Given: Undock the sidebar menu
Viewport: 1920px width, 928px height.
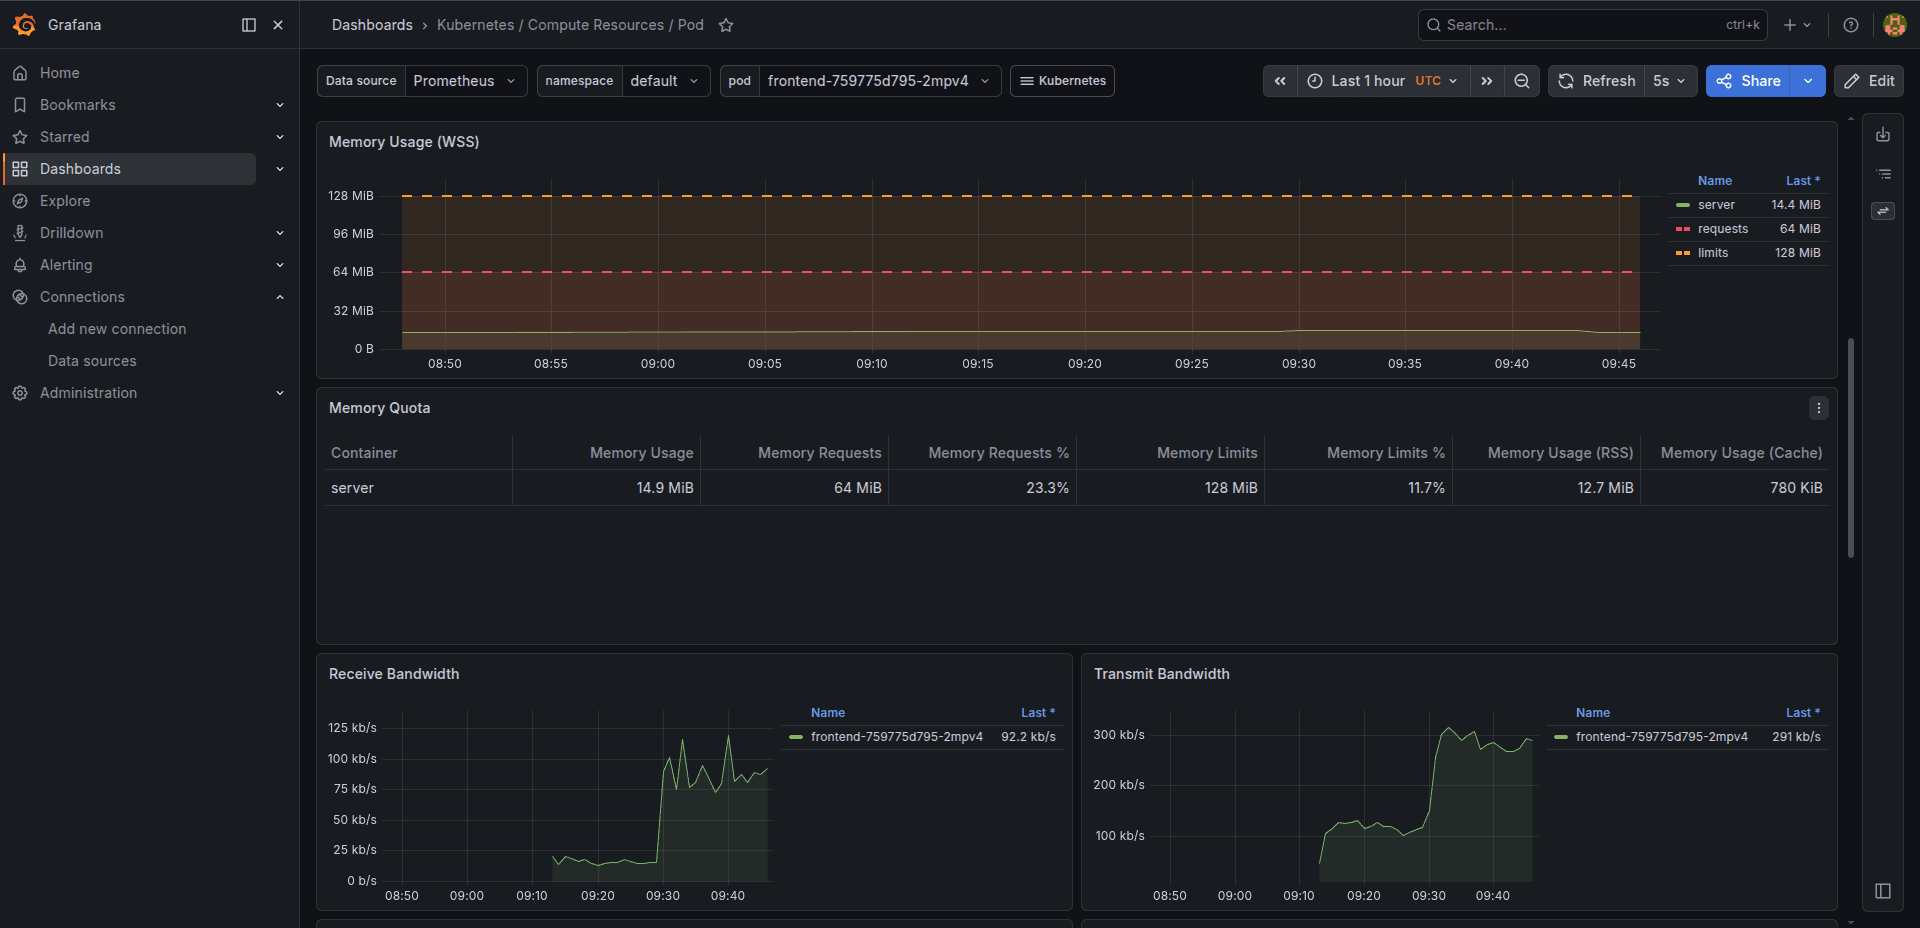Looking at the screenshot, I should pyautogui.click(x=249, y=25).
